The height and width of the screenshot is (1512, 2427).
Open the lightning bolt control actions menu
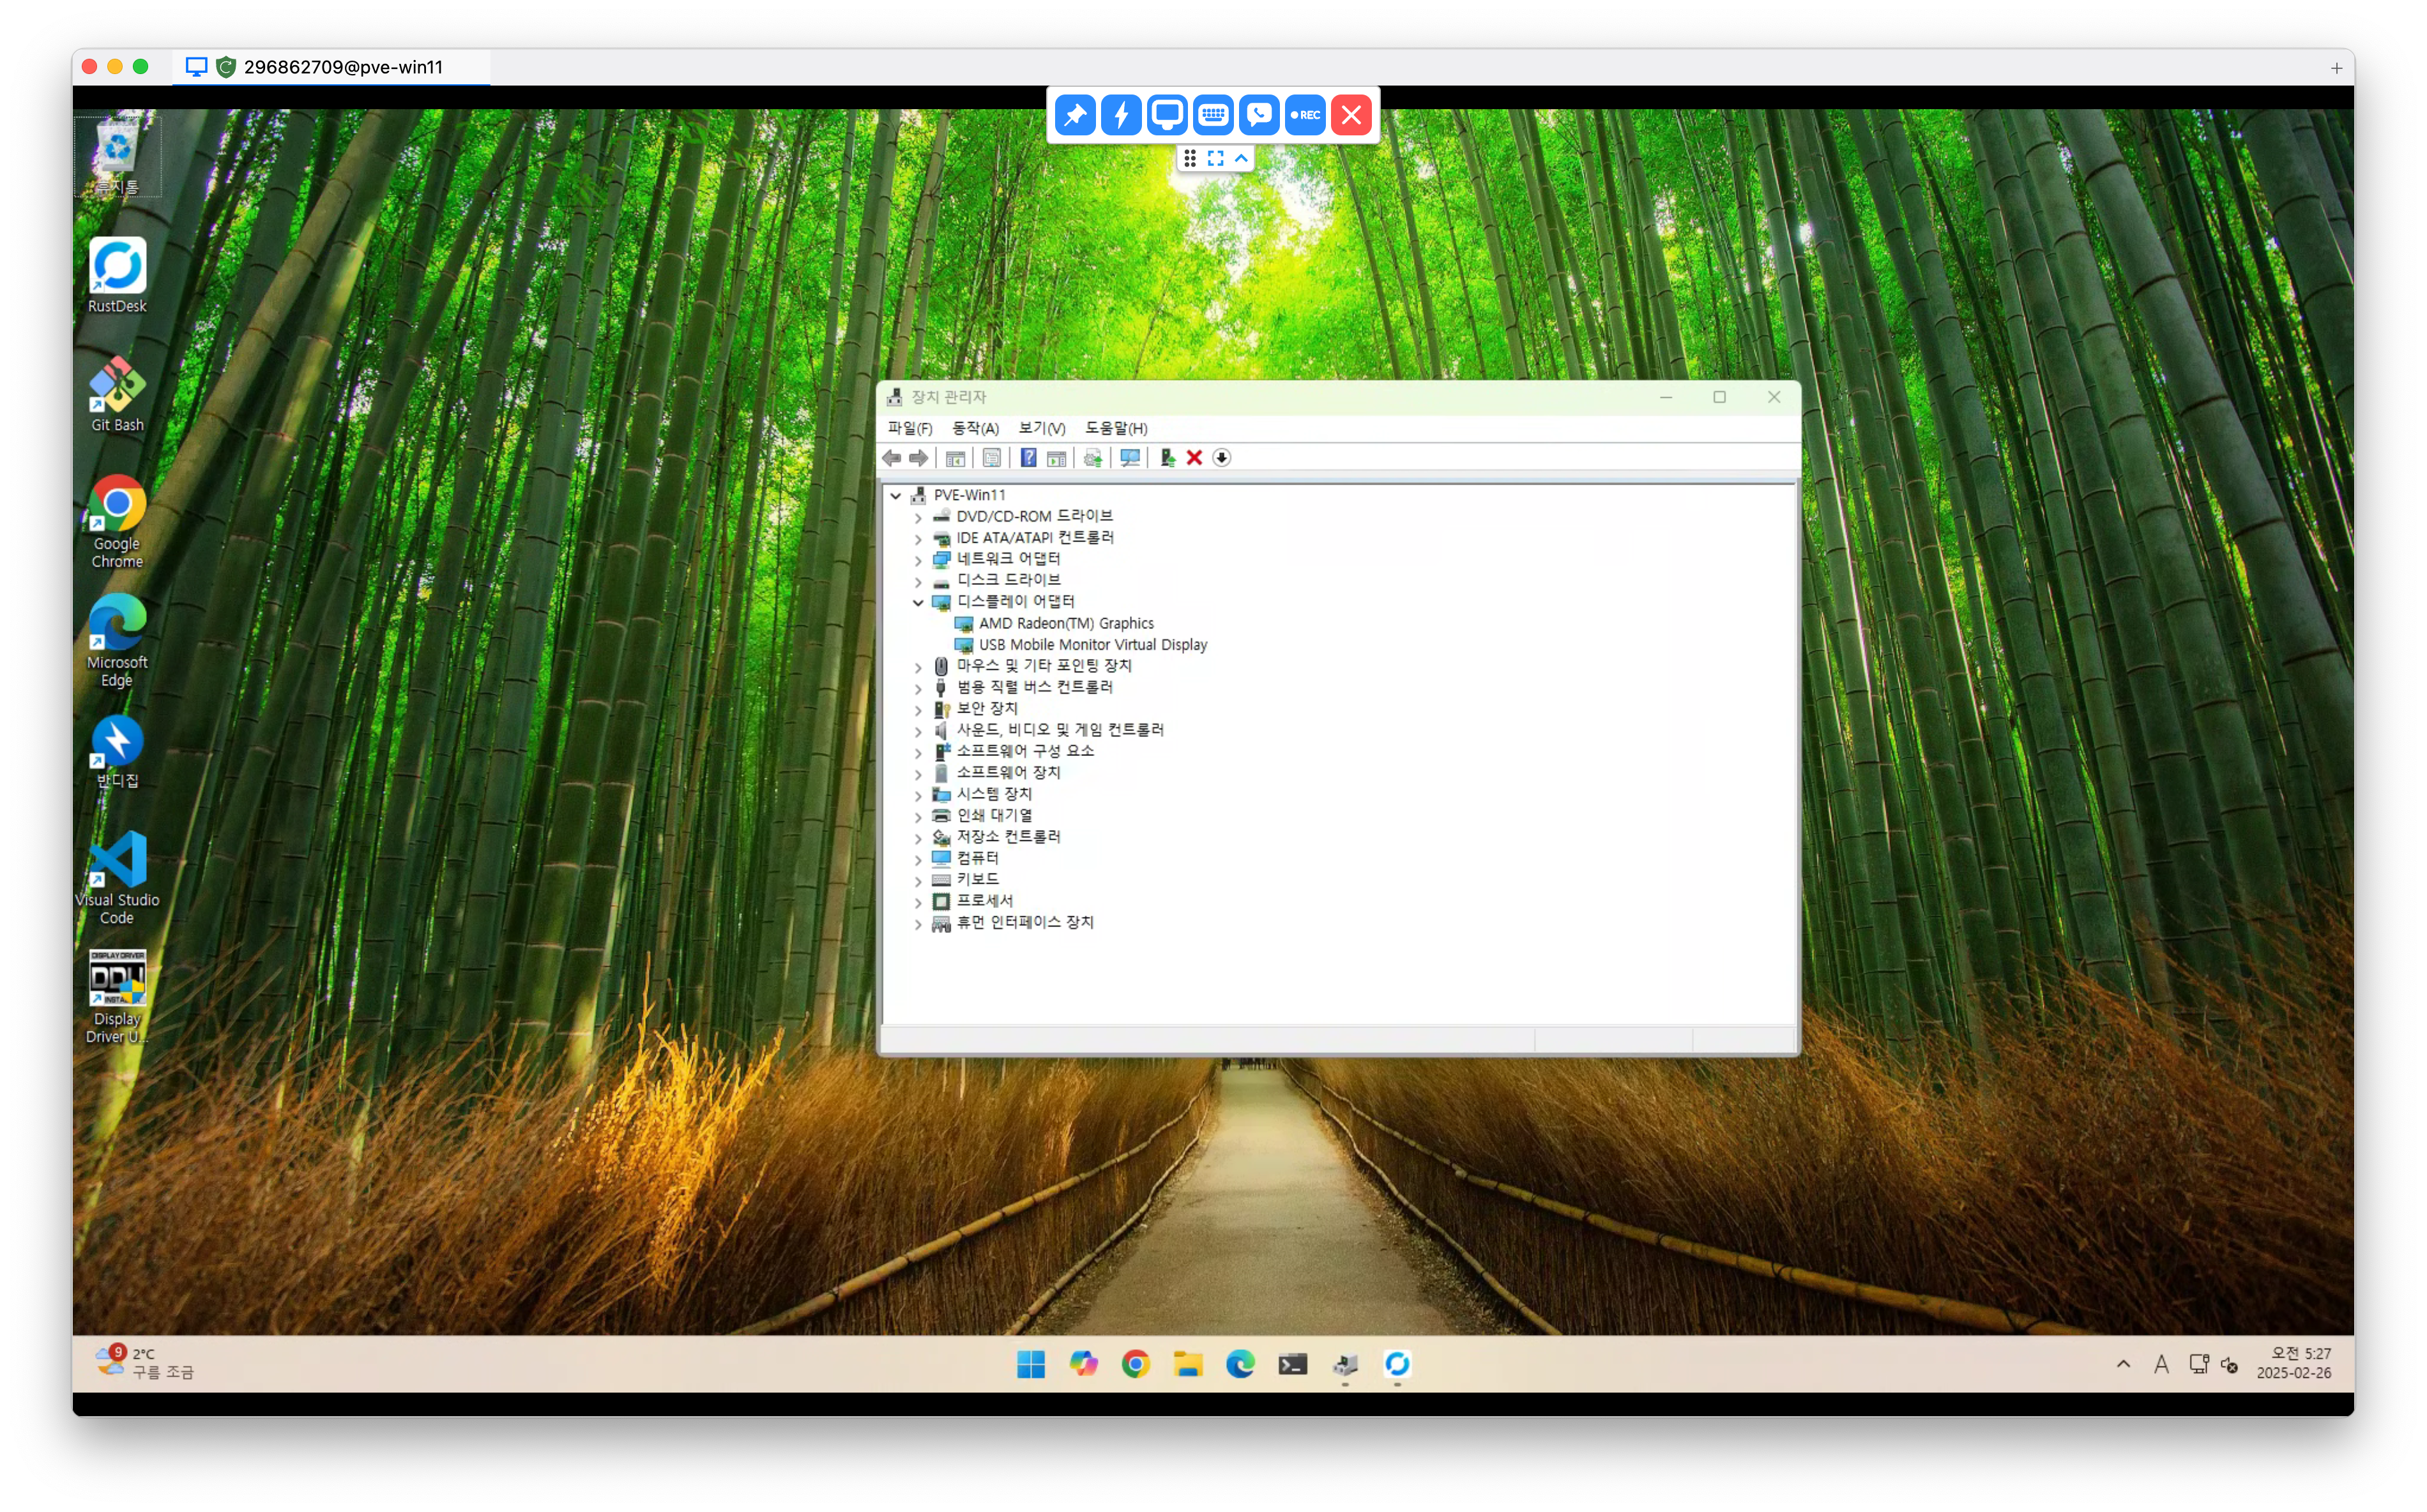tap(1121, 115)
